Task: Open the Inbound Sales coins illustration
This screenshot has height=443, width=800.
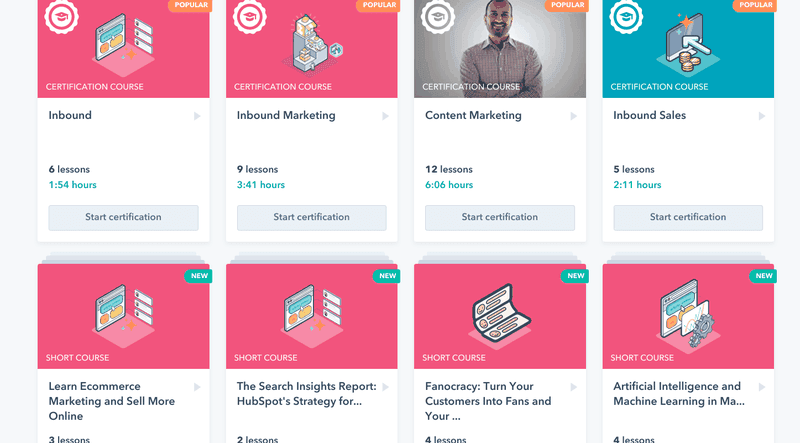Action: coord(688,44)
